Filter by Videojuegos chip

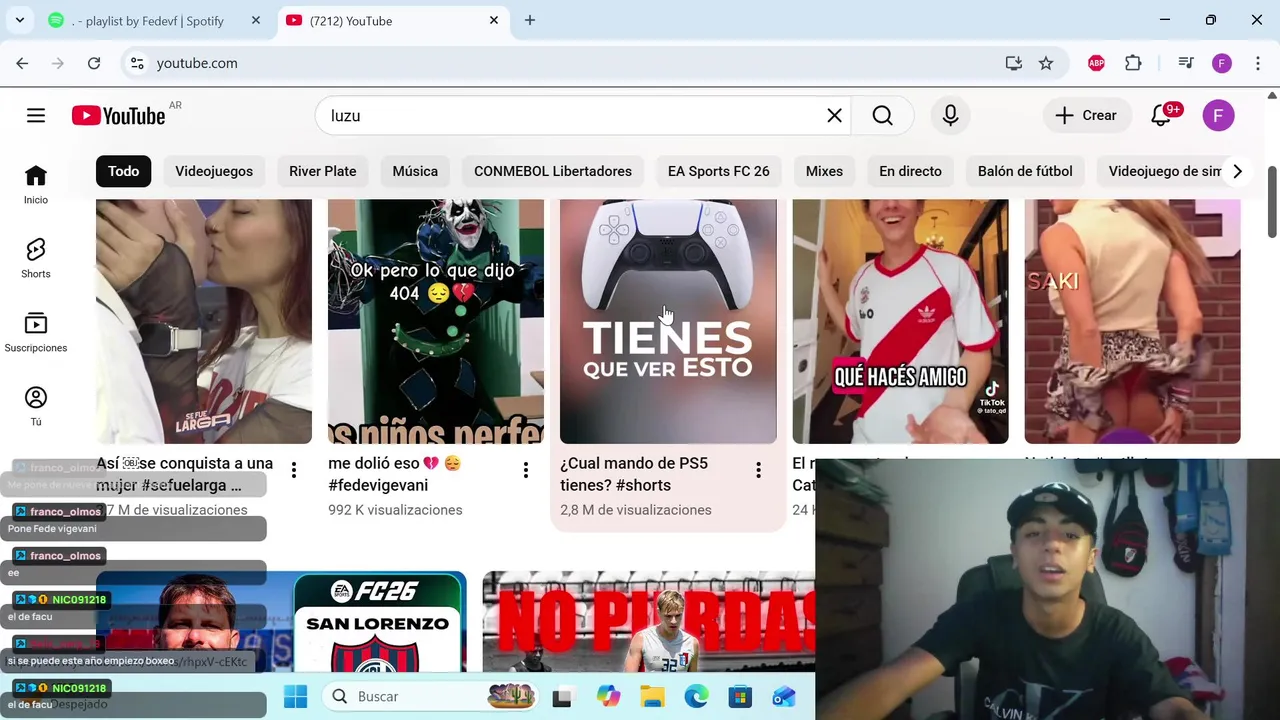point(214,171)
